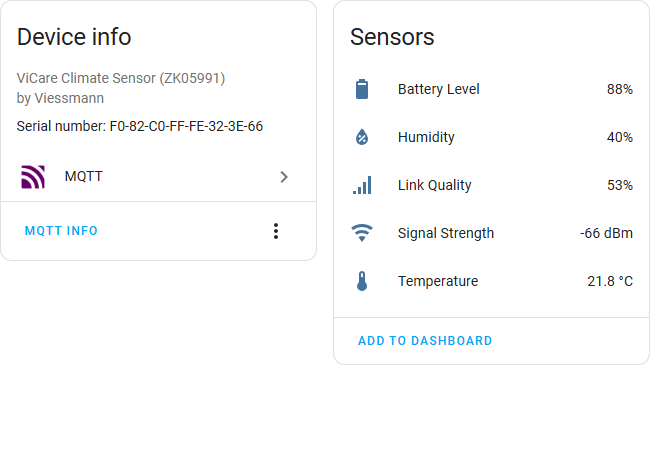Open the Signal Strength sensor details
The height and width of the screenshot is (452, 650).
pos(445,233)
